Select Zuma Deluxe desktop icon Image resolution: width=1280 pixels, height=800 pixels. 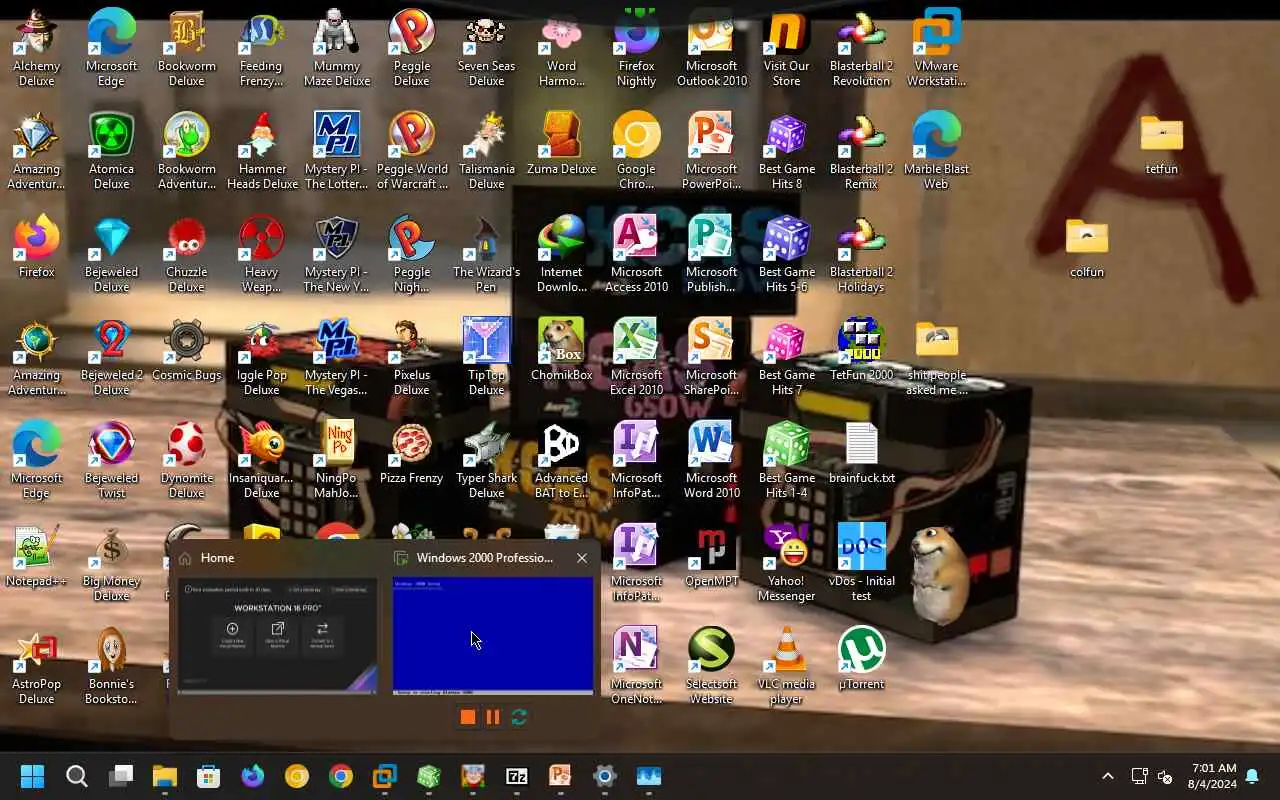[561, 143]
